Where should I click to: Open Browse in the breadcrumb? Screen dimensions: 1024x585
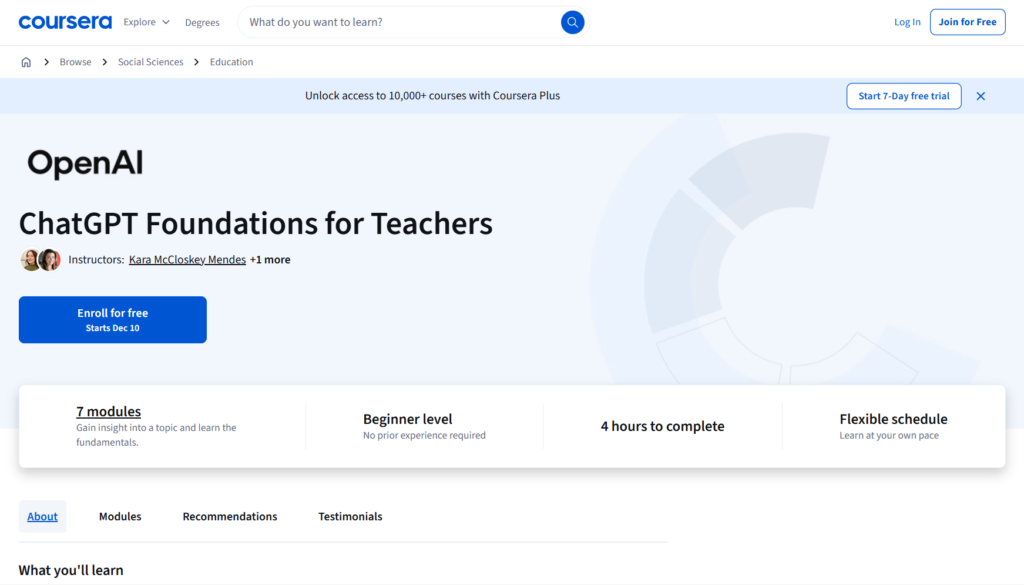point(75,62)
